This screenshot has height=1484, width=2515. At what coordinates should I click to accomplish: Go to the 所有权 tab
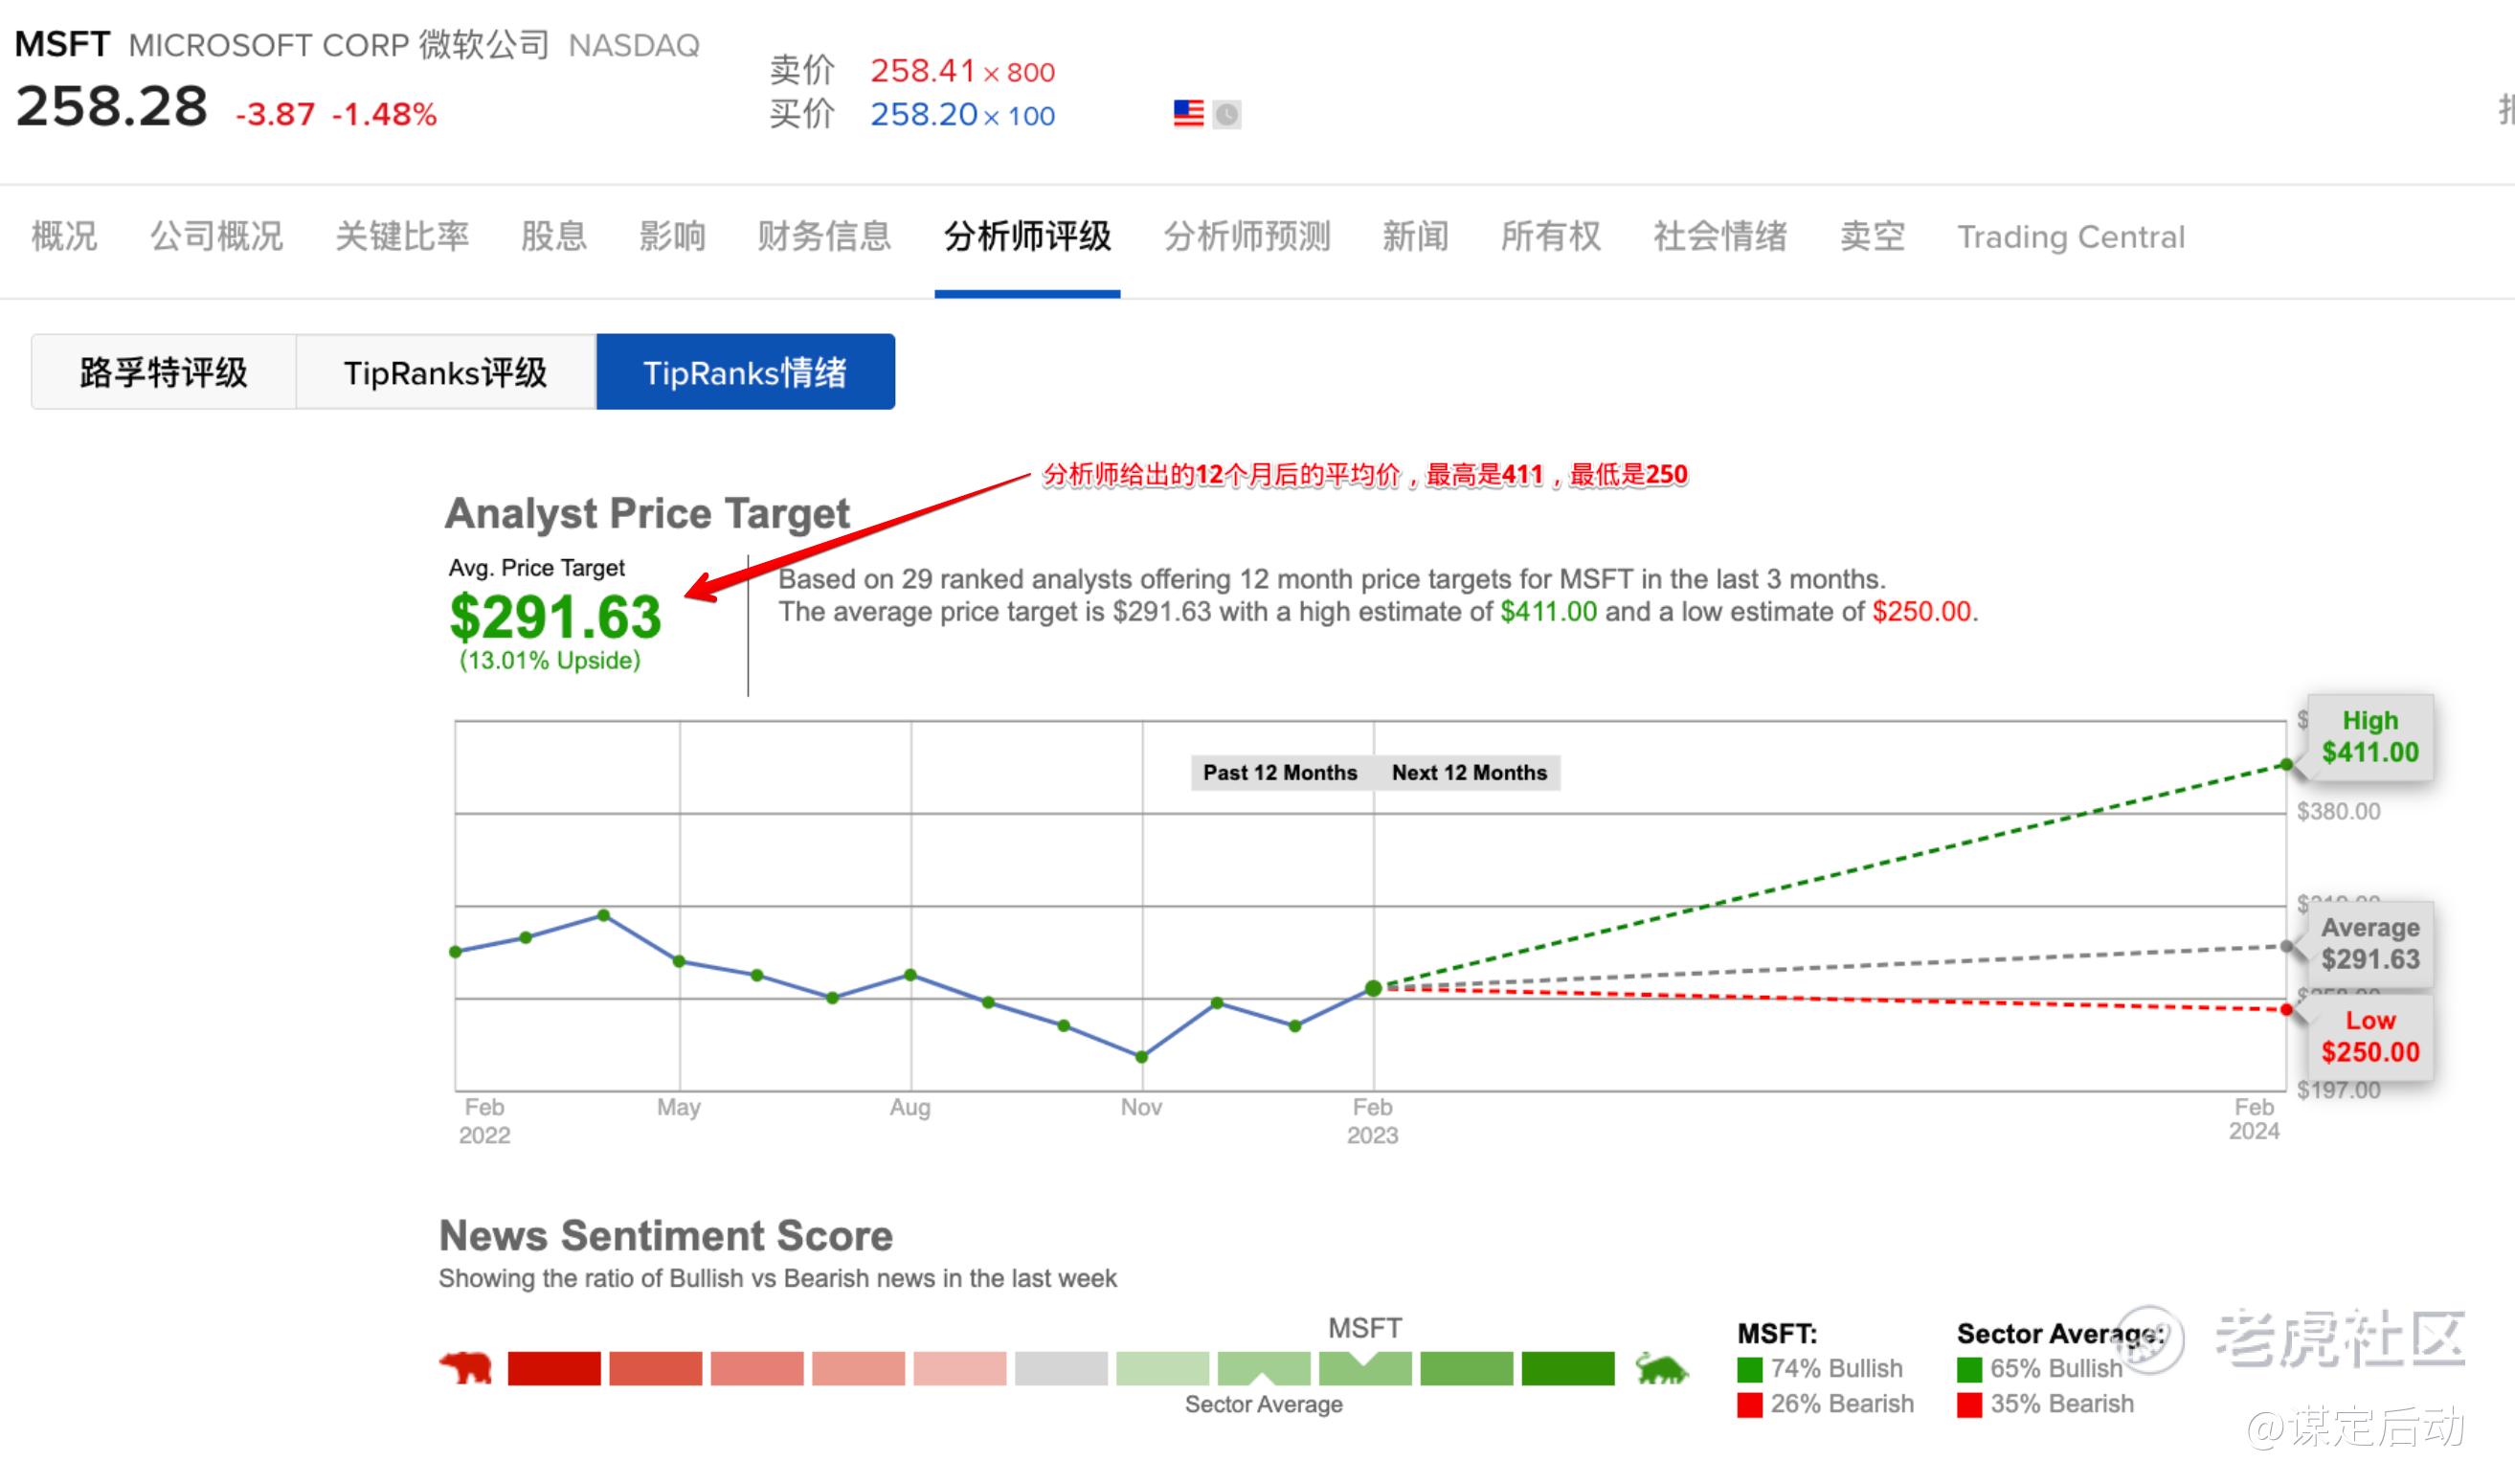coord(1551,237)
